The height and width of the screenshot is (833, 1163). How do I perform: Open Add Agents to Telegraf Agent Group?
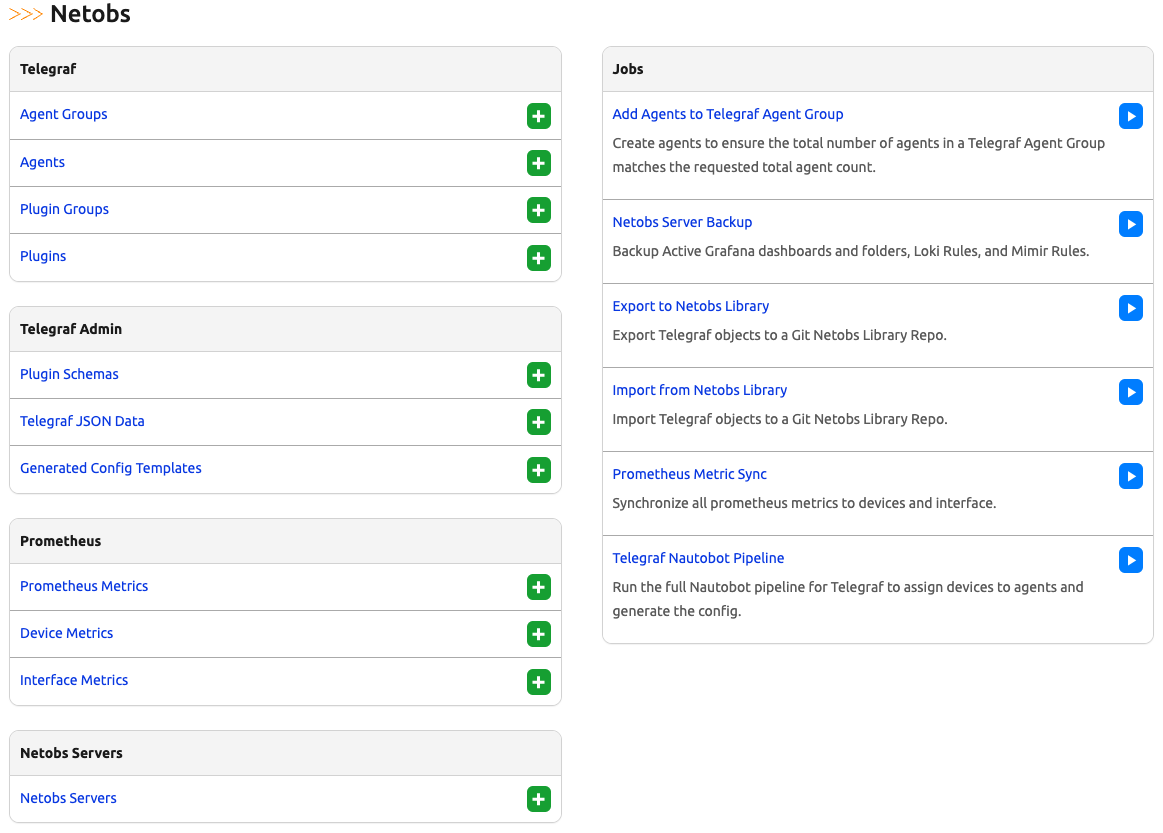727,114
